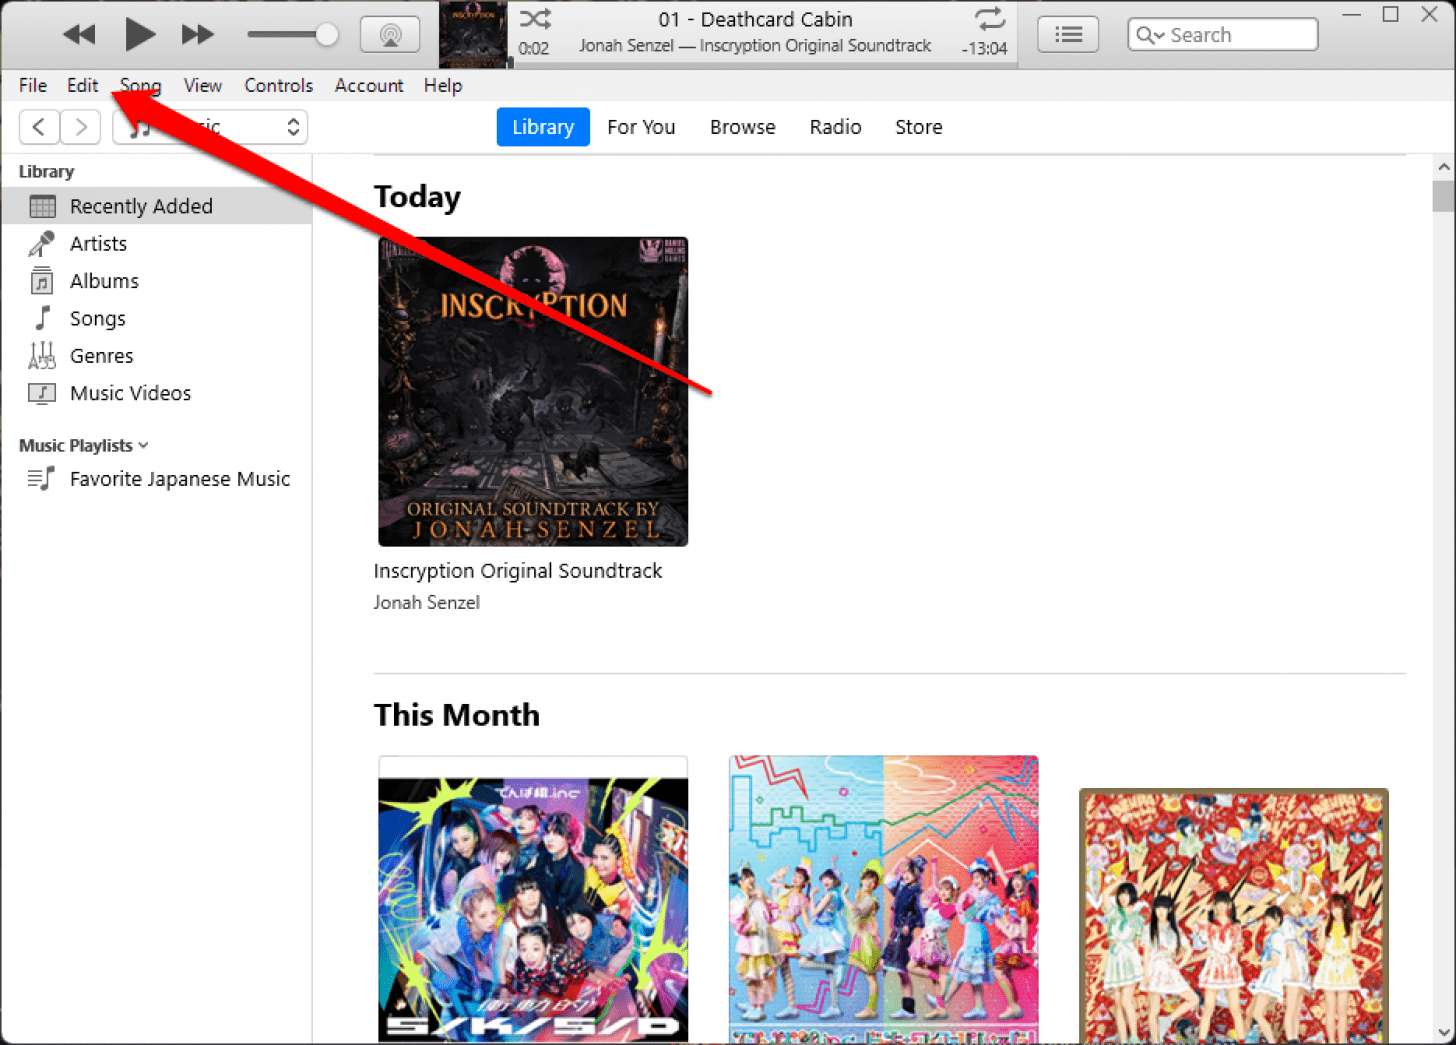Switch to the Browse tab
The width and height of the screenshot is (1456, 1045).
click(742, 127)
